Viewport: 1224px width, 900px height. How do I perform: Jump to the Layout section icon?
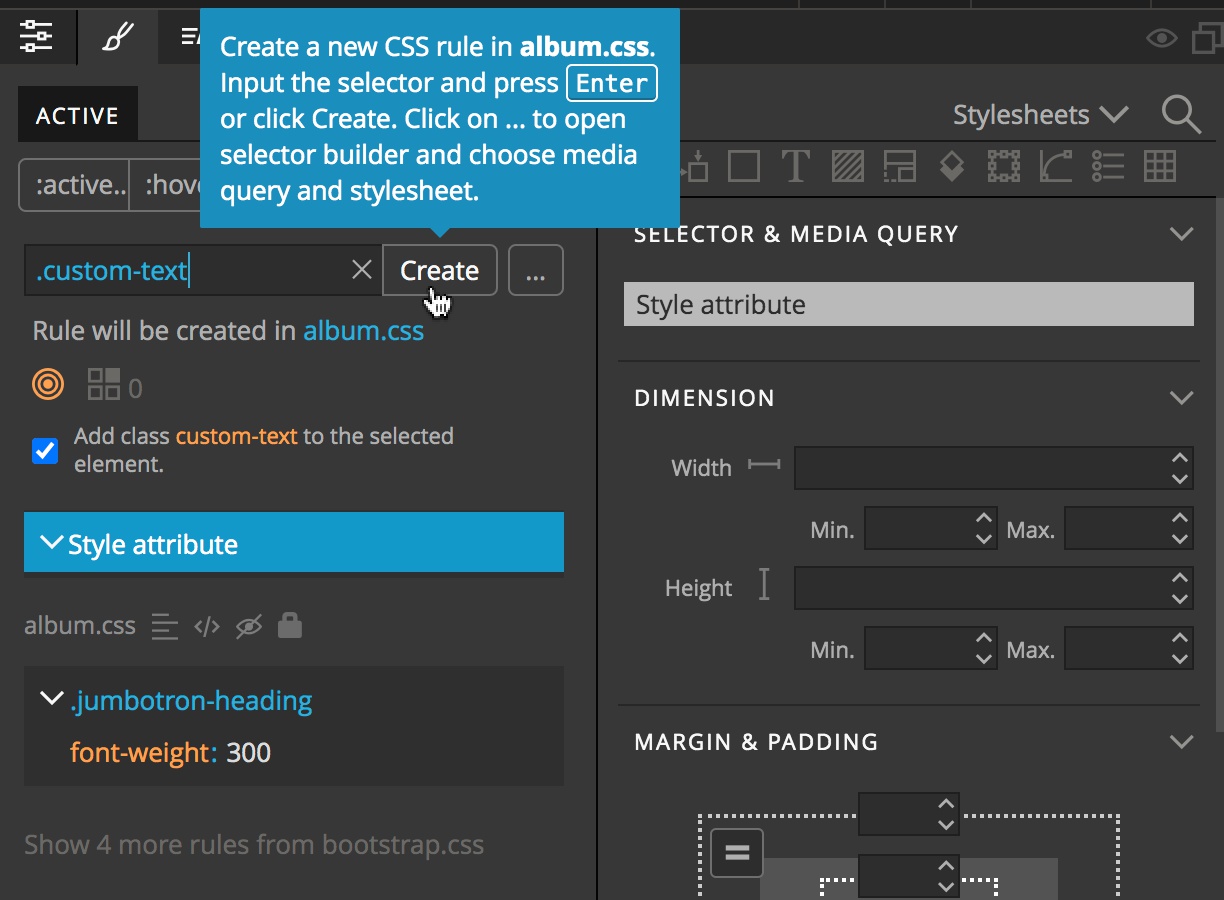click(x=899, y=166)
